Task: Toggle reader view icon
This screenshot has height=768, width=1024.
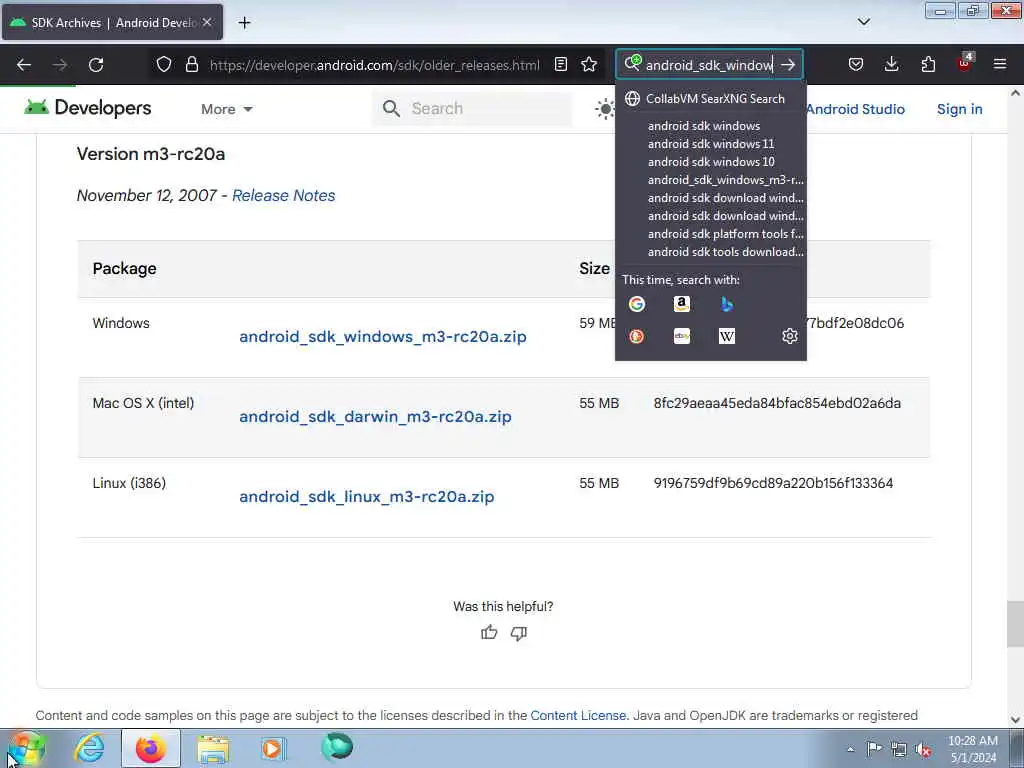Action: tap(560, 65)
